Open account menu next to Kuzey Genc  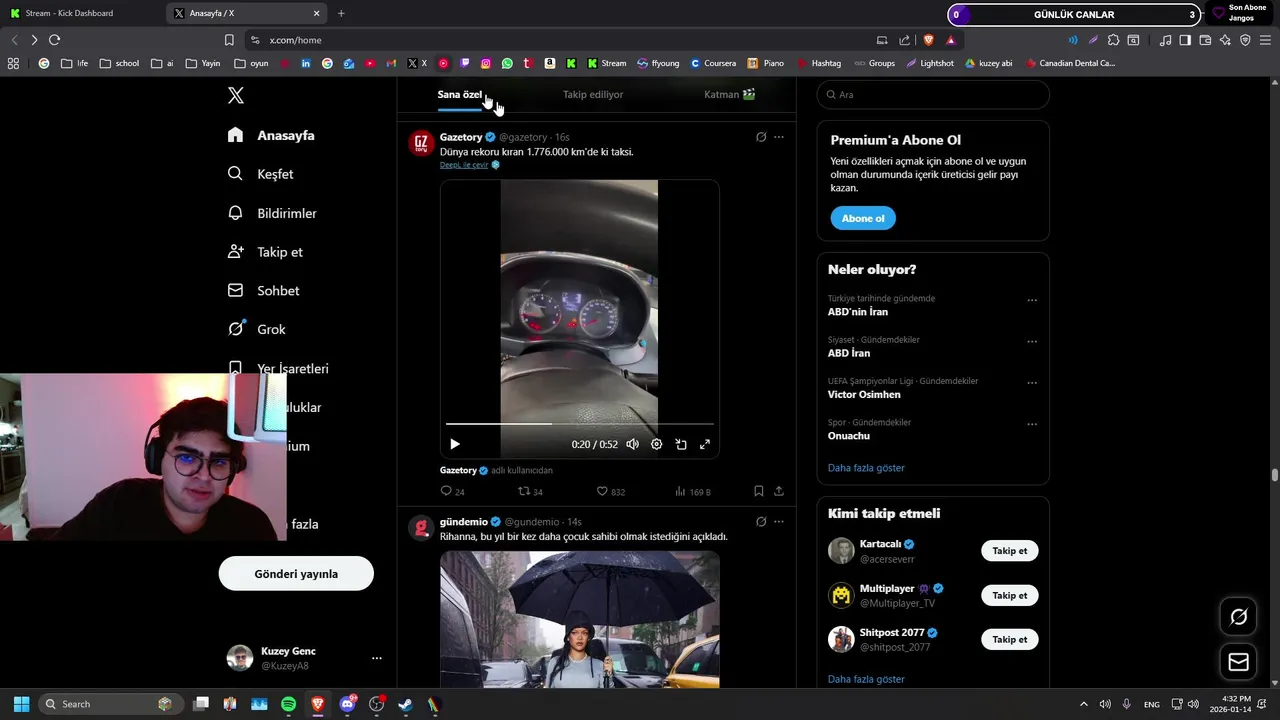(377, 658)
